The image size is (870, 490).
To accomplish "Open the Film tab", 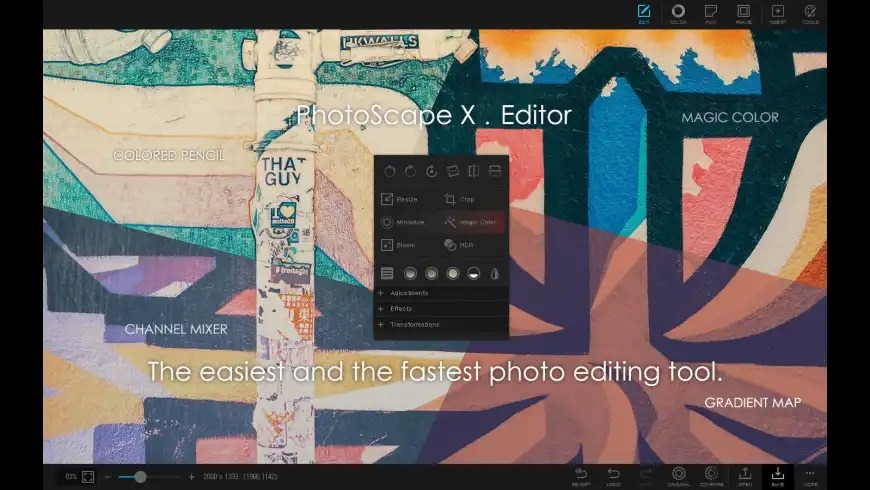I will 711,14.
